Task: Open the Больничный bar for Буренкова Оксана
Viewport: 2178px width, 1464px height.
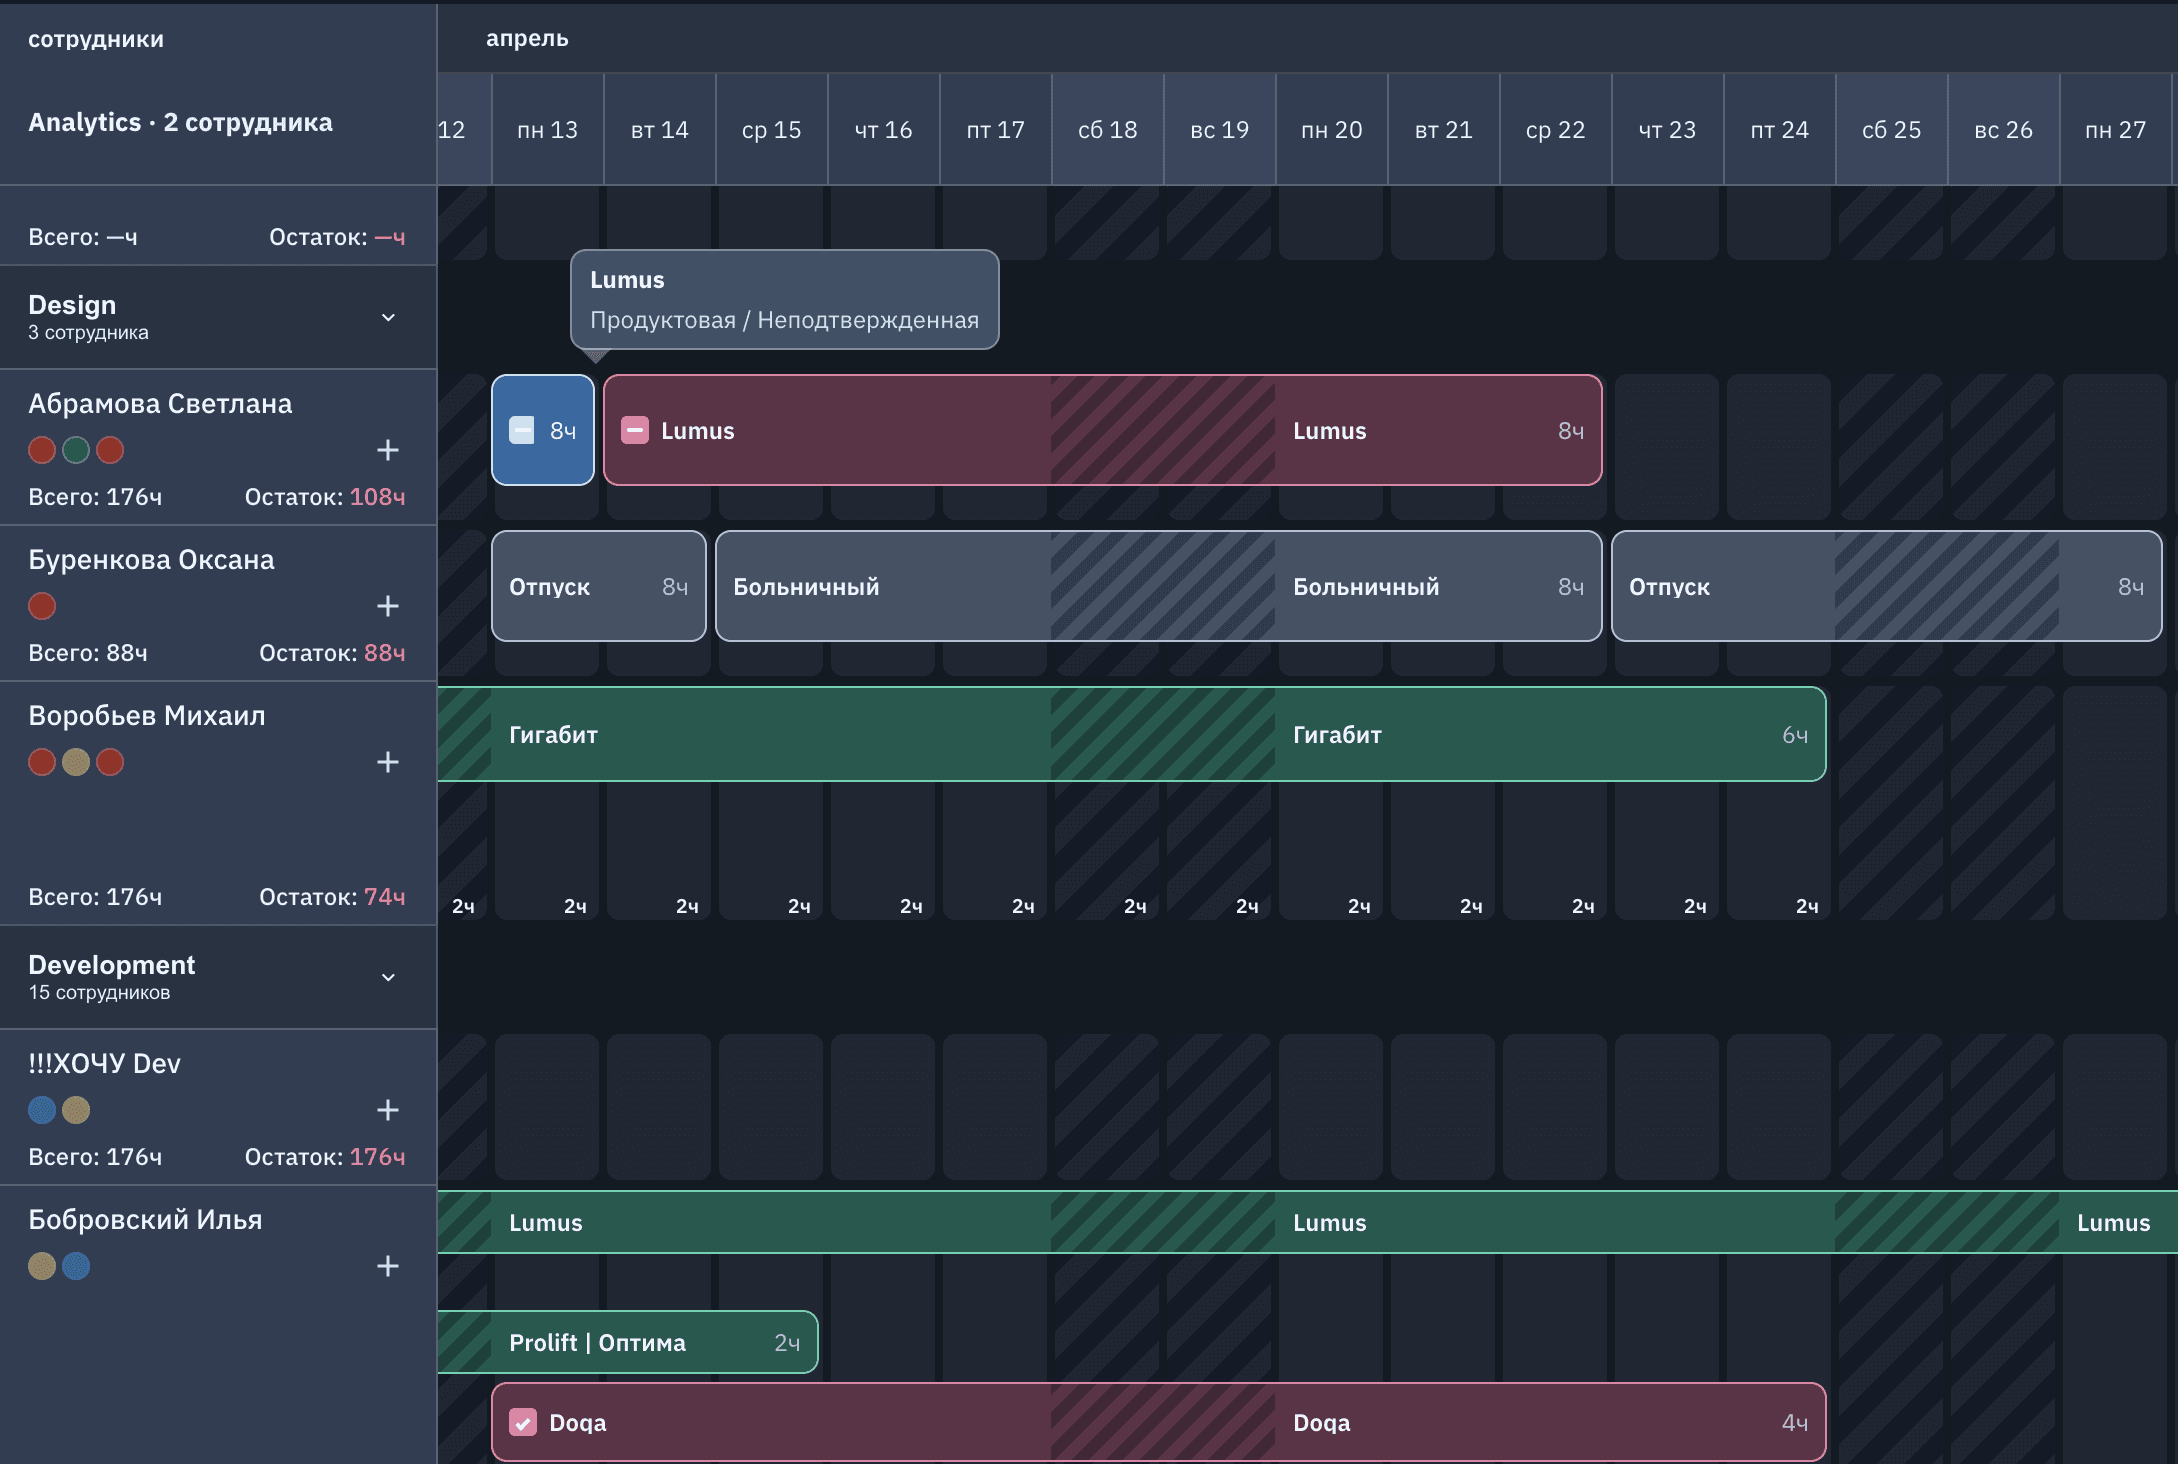Action: tap(1159, 586)
